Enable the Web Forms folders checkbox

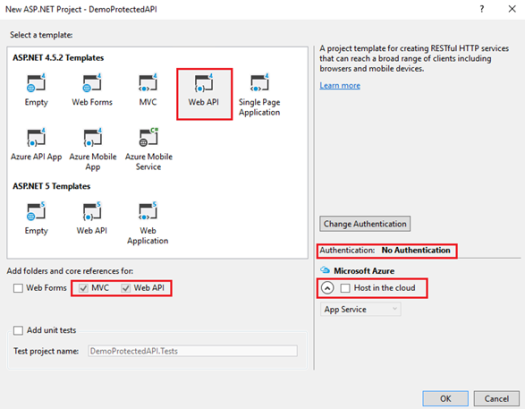[x=18, y=288]
